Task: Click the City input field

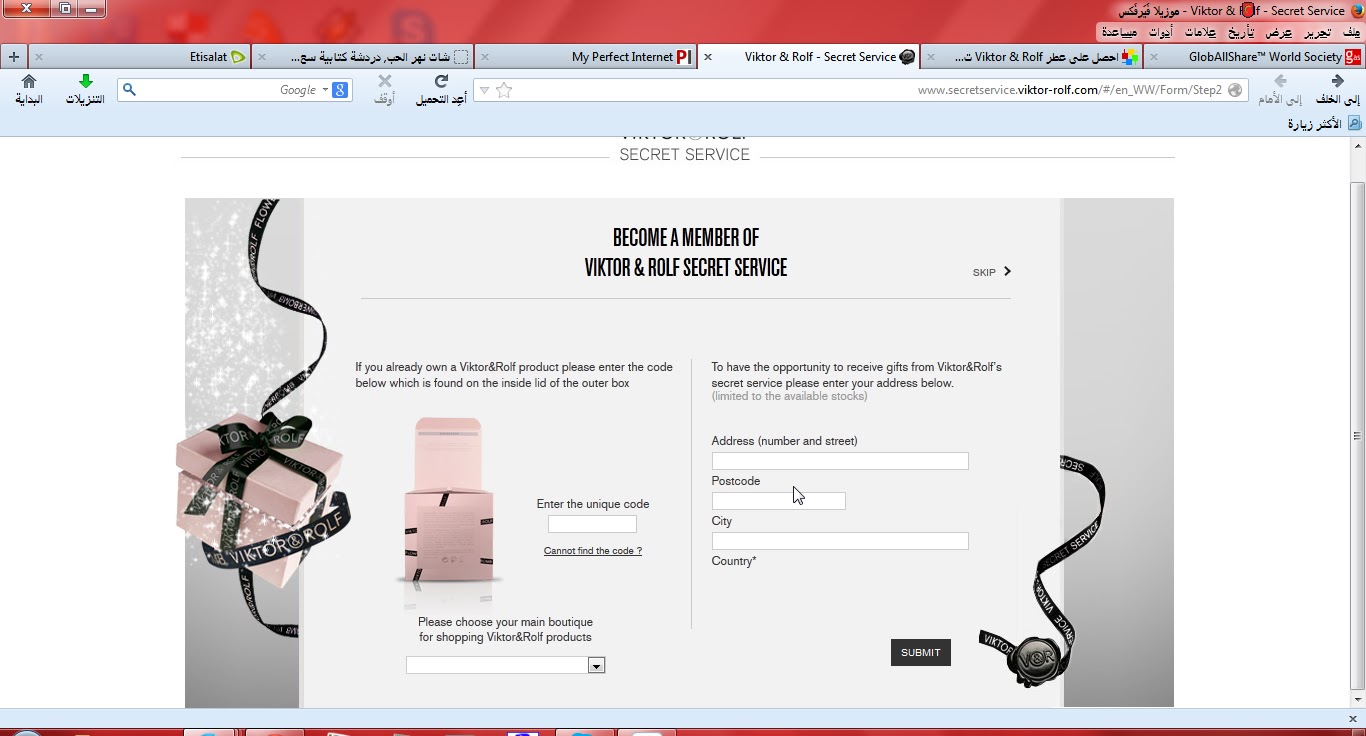Action: point(840,541)
